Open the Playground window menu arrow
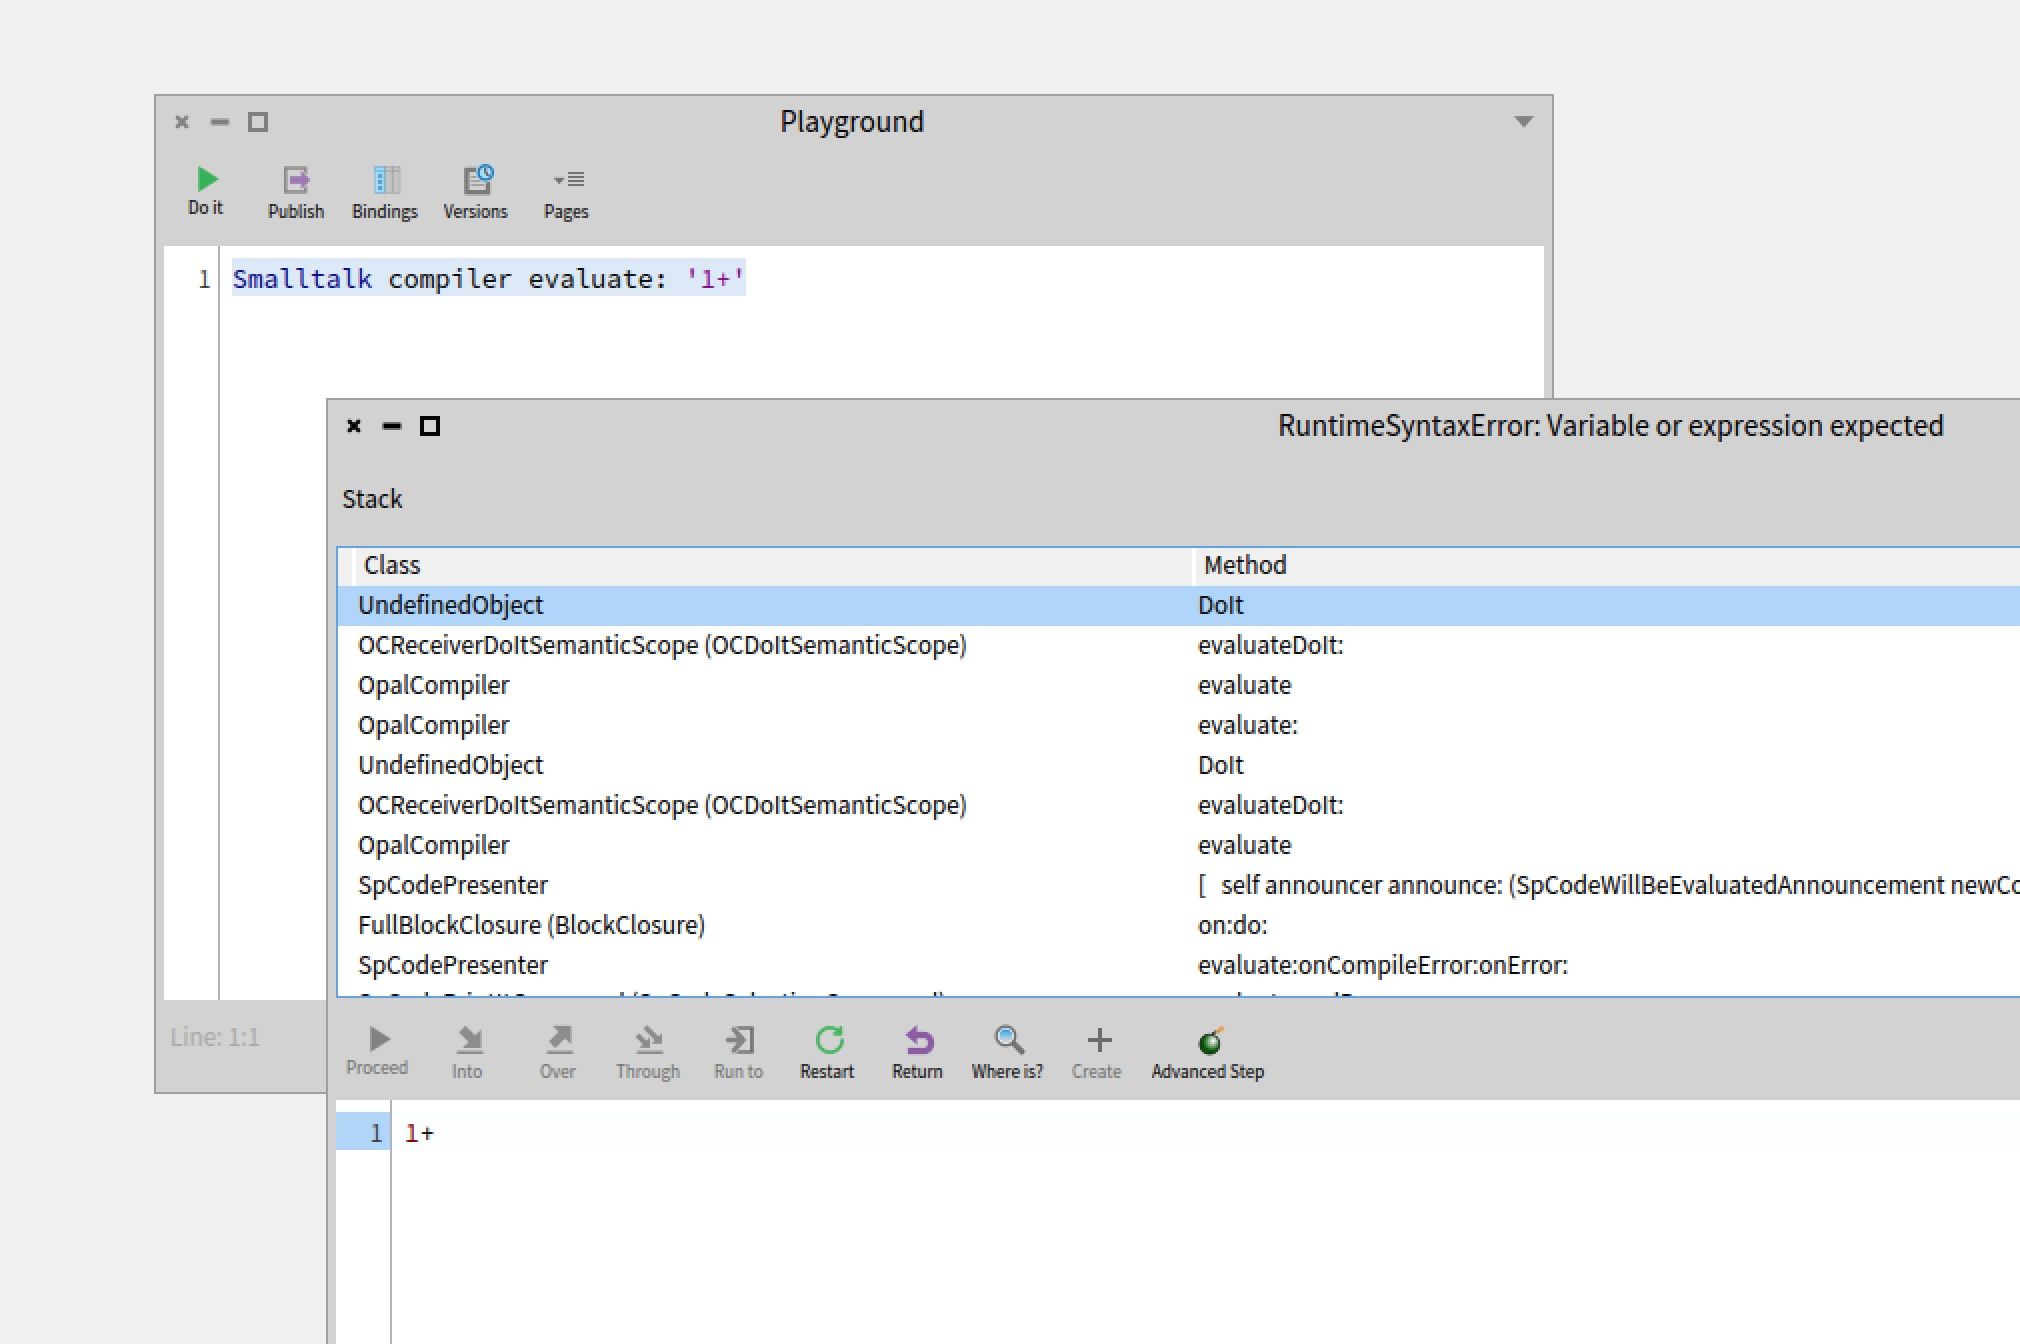The image size is (2020, 1344). point(1523,122)
